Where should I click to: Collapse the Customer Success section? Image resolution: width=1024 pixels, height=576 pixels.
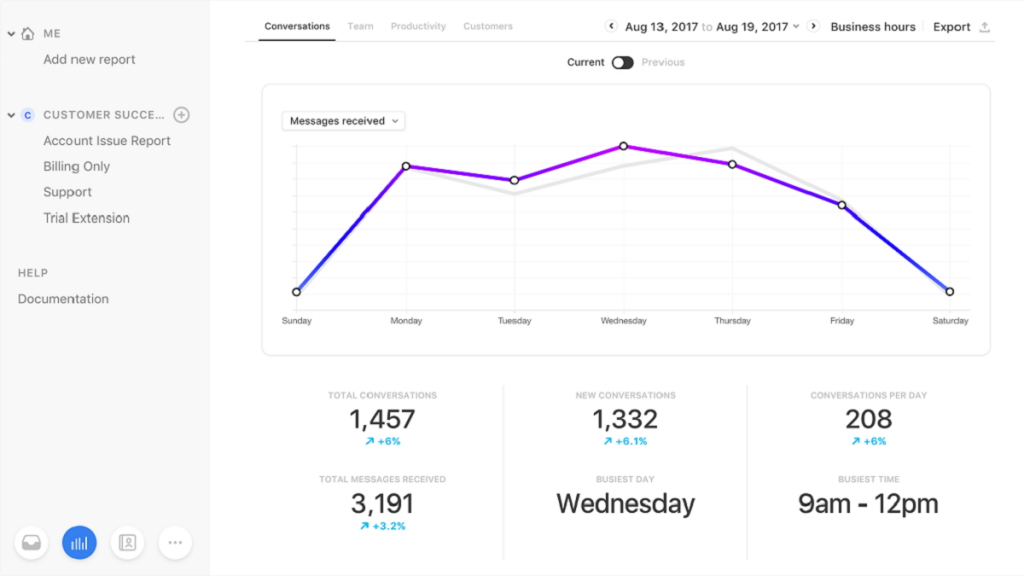tap(10, 114)
